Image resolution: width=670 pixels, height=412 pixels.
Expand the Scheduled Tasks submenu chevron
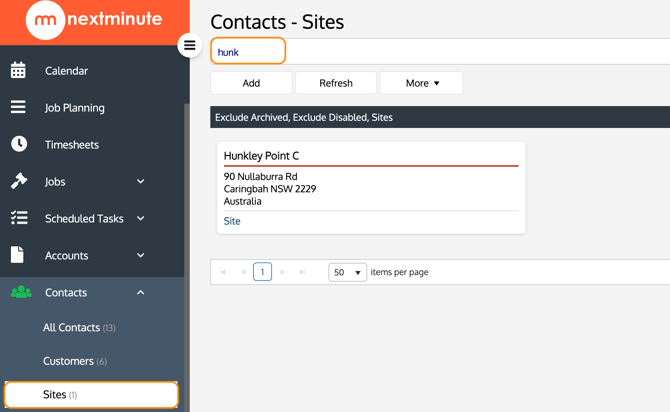(x=141, y=219)
